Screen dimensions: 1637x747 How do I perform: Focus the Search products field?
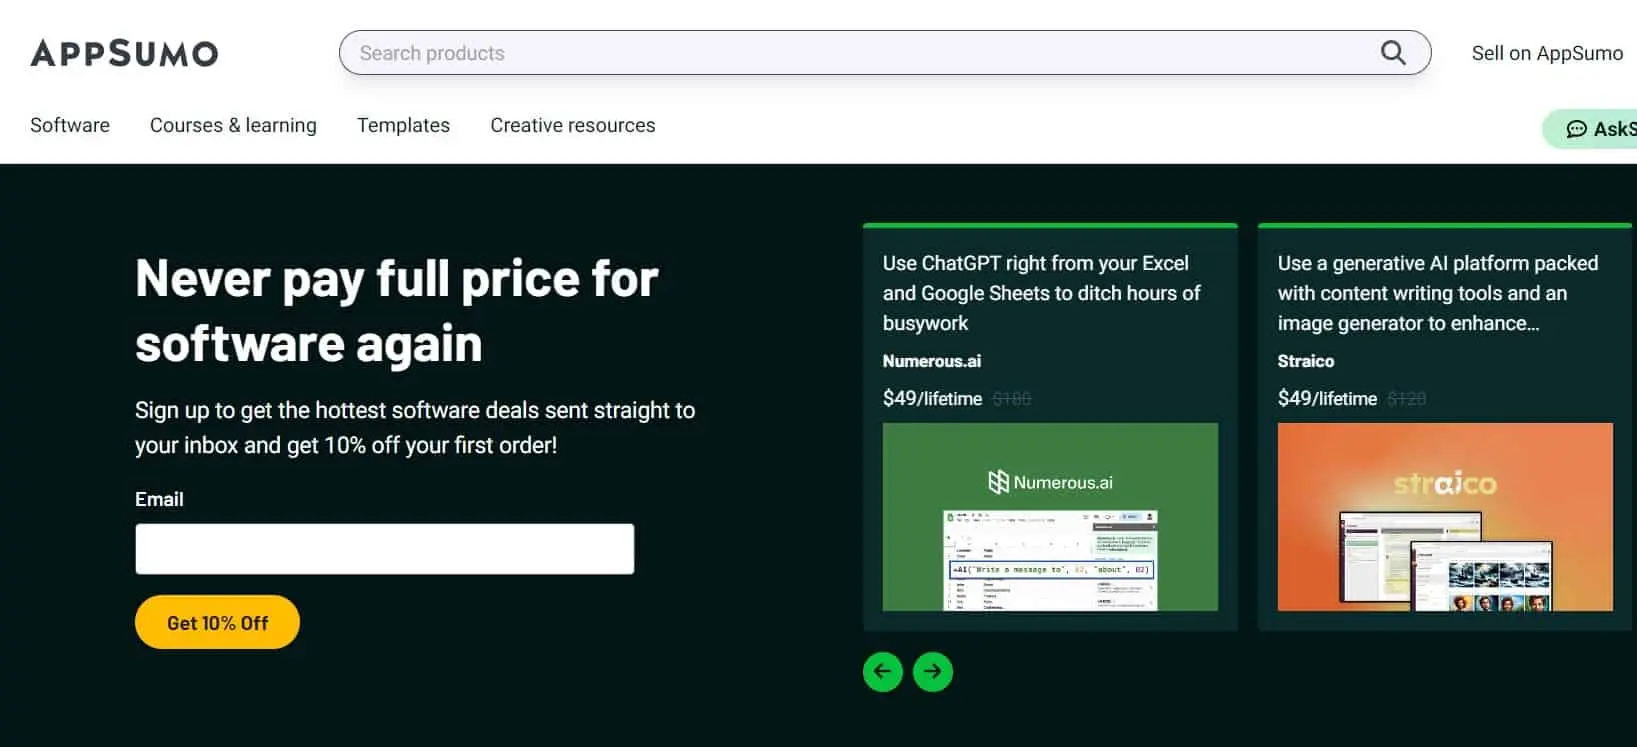[885, 53]
